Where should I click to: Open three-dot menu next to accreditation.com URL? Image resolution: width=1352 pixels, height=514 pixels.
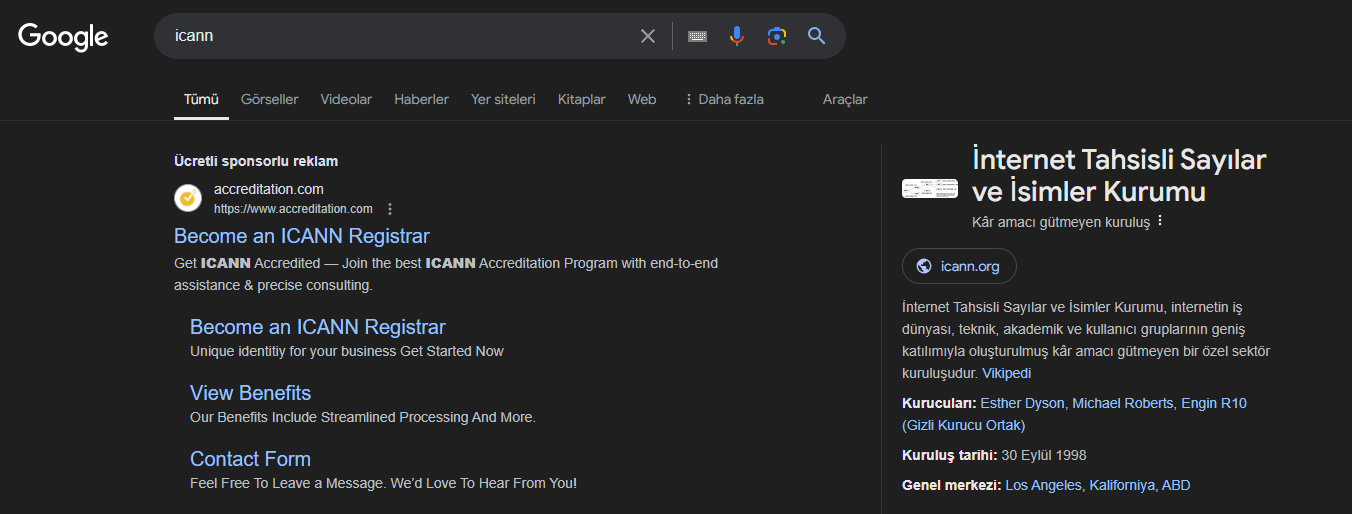(x=390, y=209)
